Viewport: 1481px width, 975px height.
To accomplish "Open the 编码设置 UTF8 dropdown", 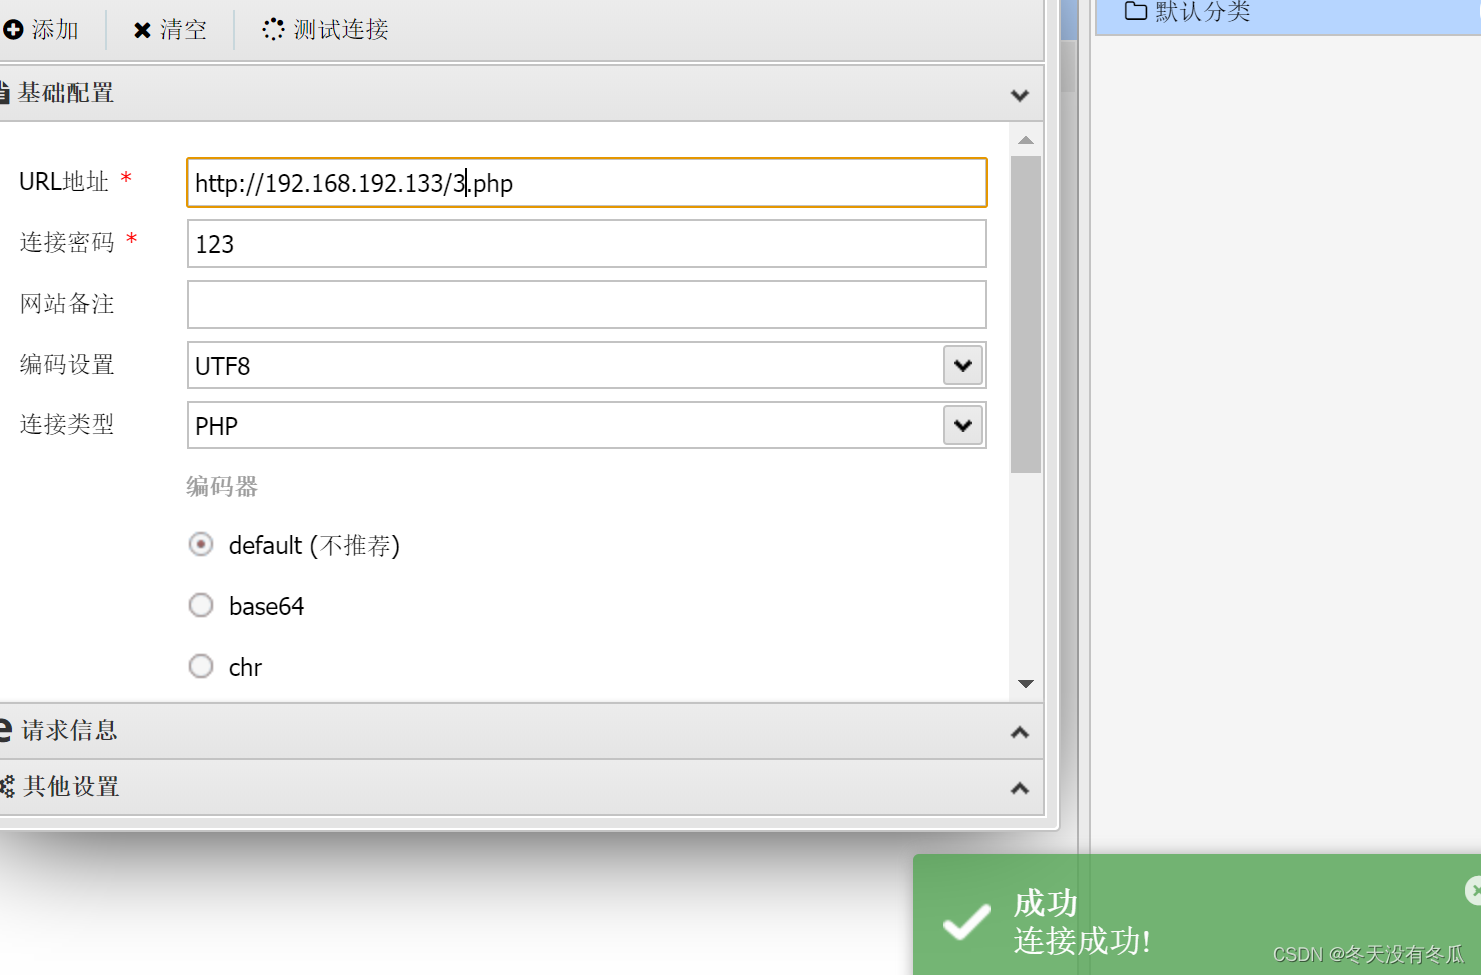I will click(962, 365).
